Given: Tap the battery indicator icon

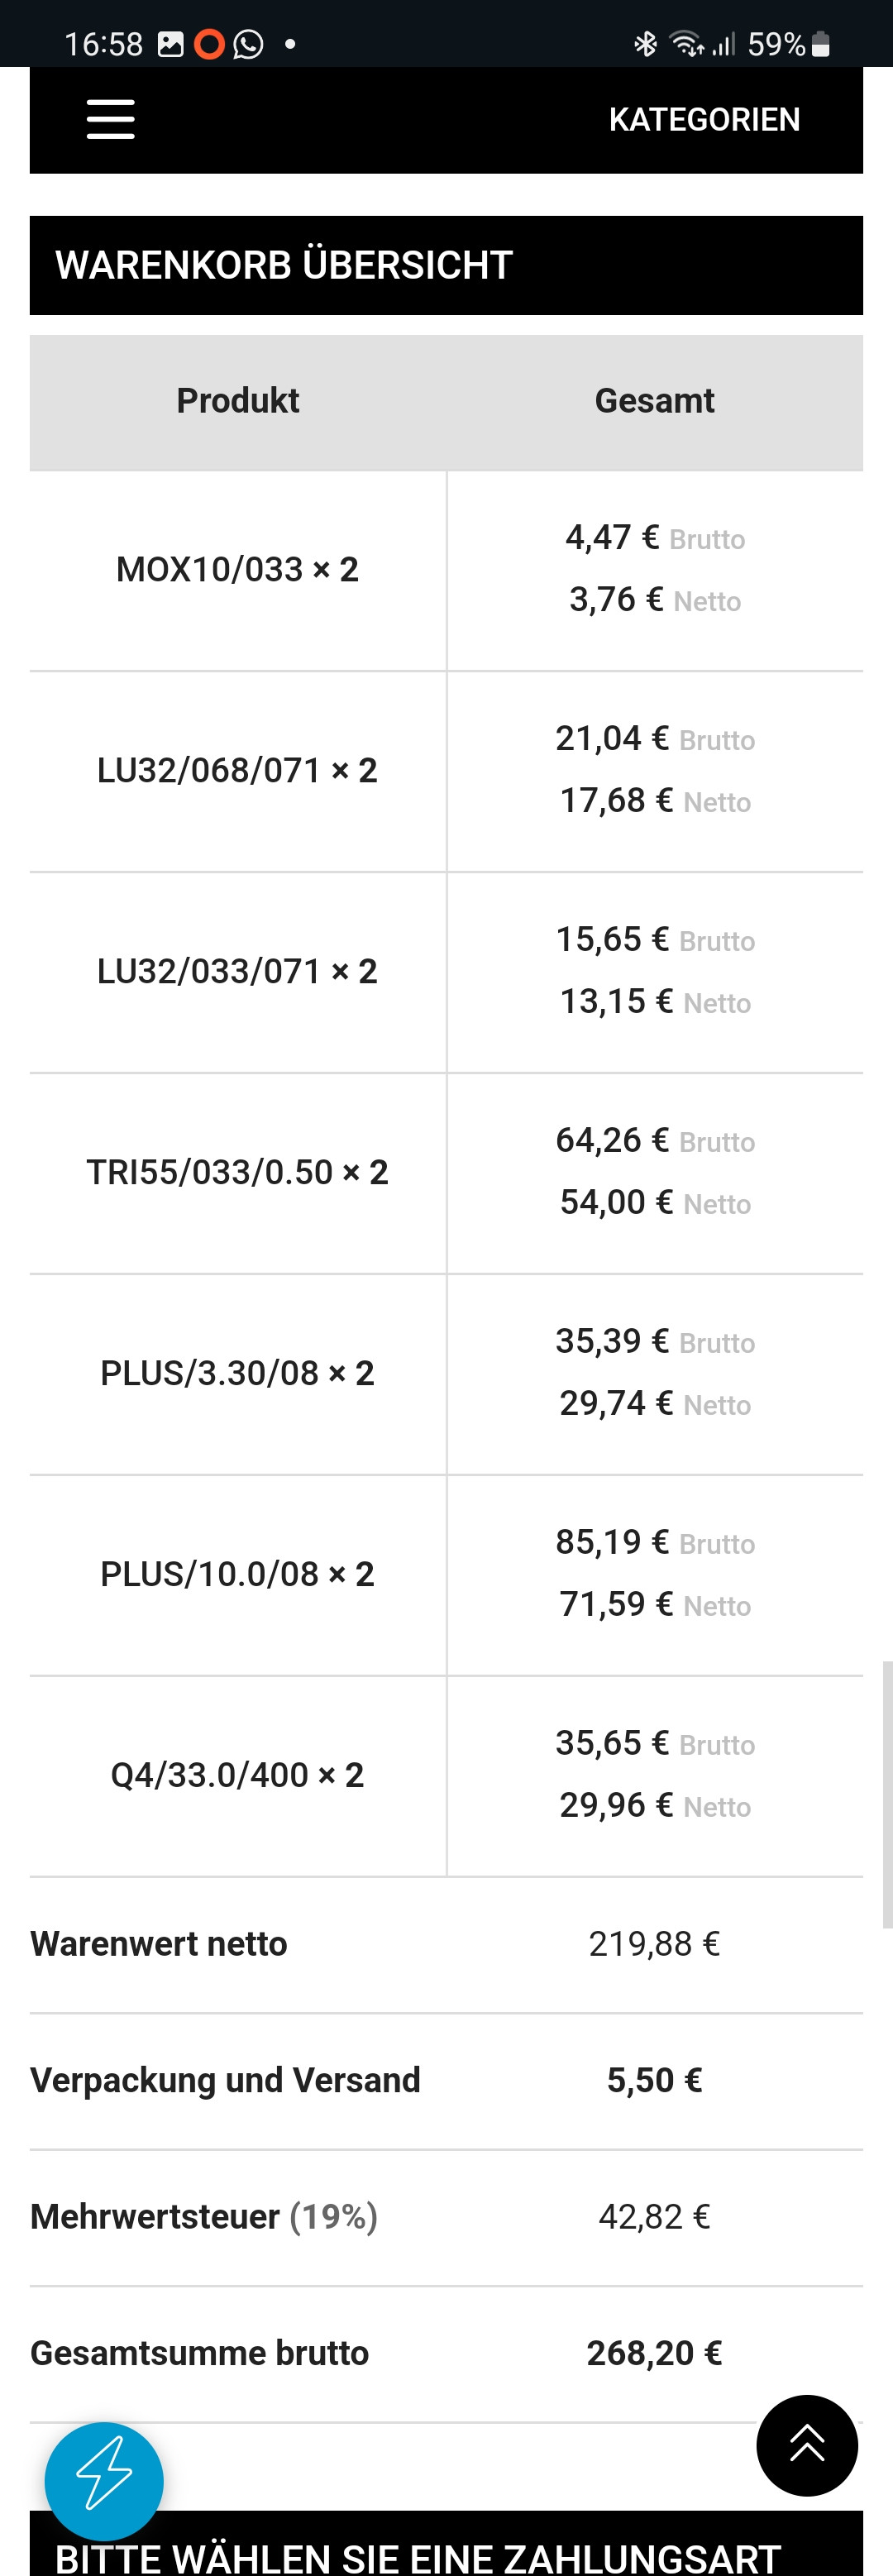Looking at the screenshot, I should coord(820,44).
